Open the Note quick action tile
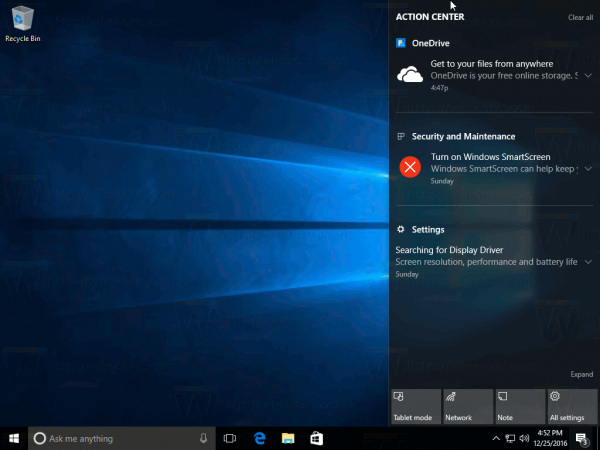 pyautogui.click(x=520, y=406)
